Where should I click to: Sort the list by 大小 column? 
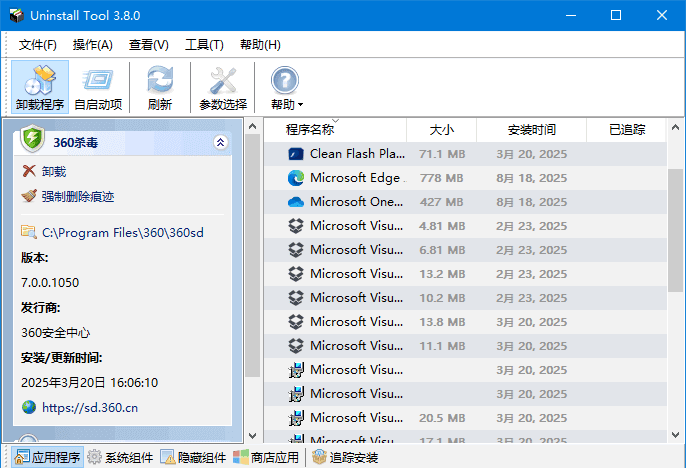[x=441, y=129]
